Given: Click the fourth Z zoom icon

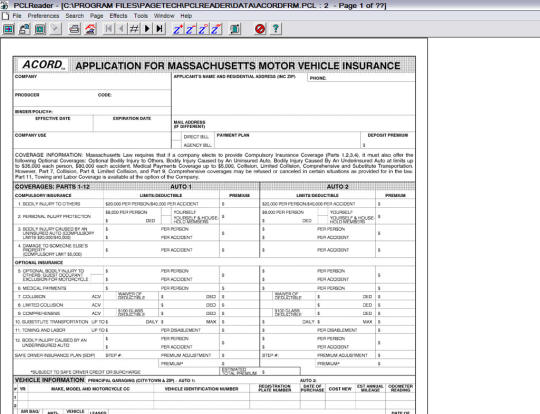Looking at the screenshot, I should coord(216,29).
